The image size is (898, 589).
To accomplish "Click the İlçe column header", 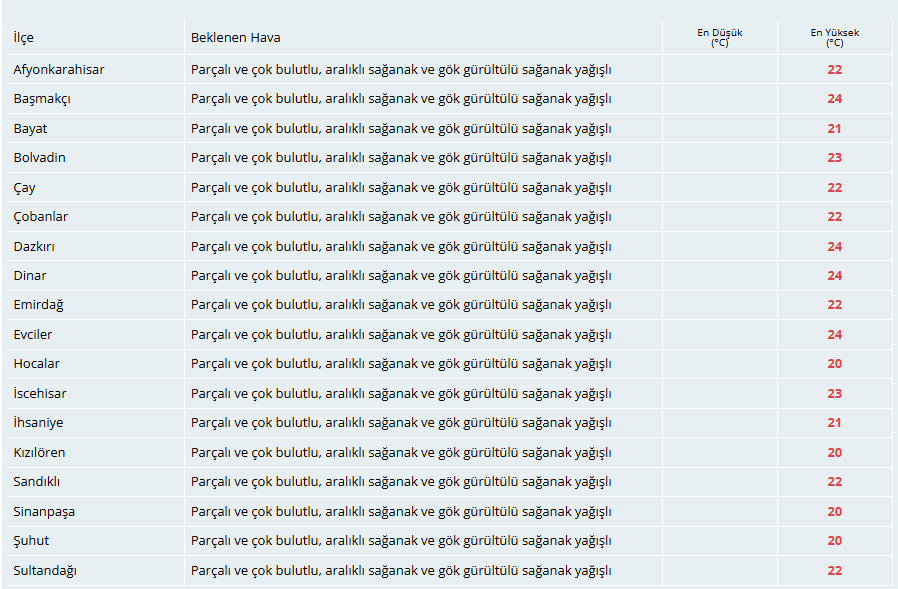I will (23, 38).
